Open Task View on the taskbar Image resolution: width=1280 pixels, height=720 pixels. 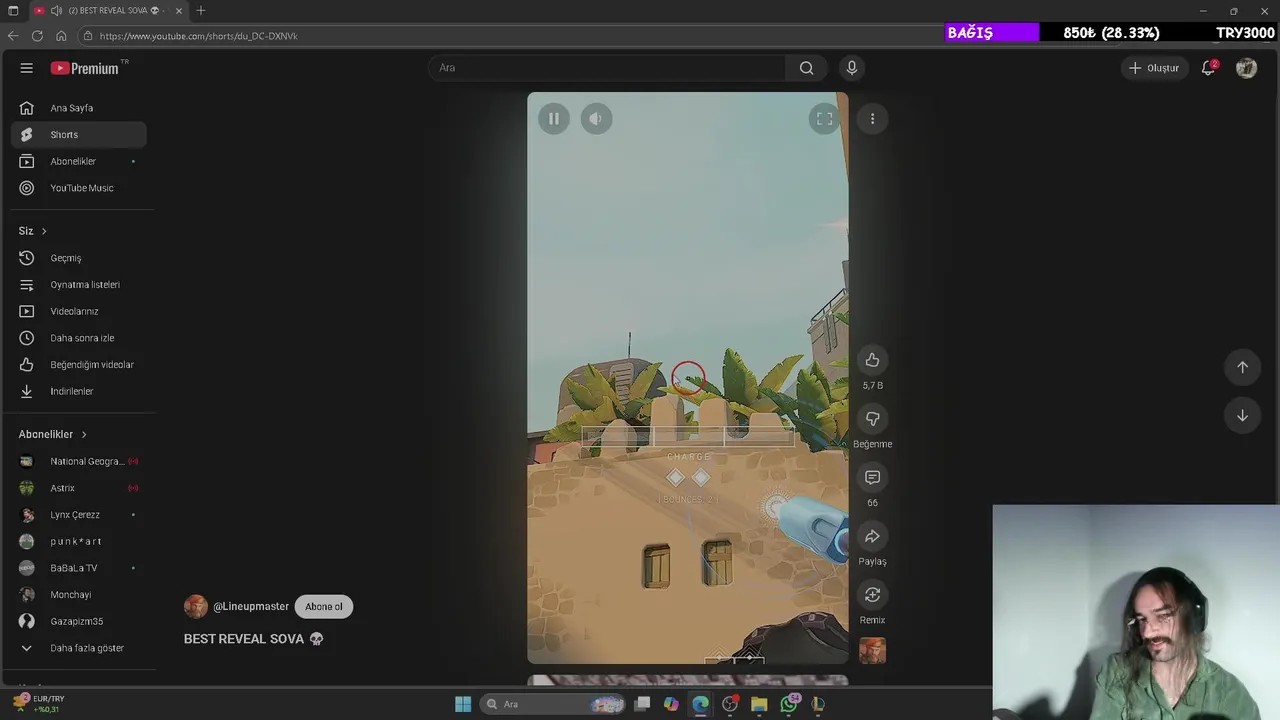(x=642, y=704)
